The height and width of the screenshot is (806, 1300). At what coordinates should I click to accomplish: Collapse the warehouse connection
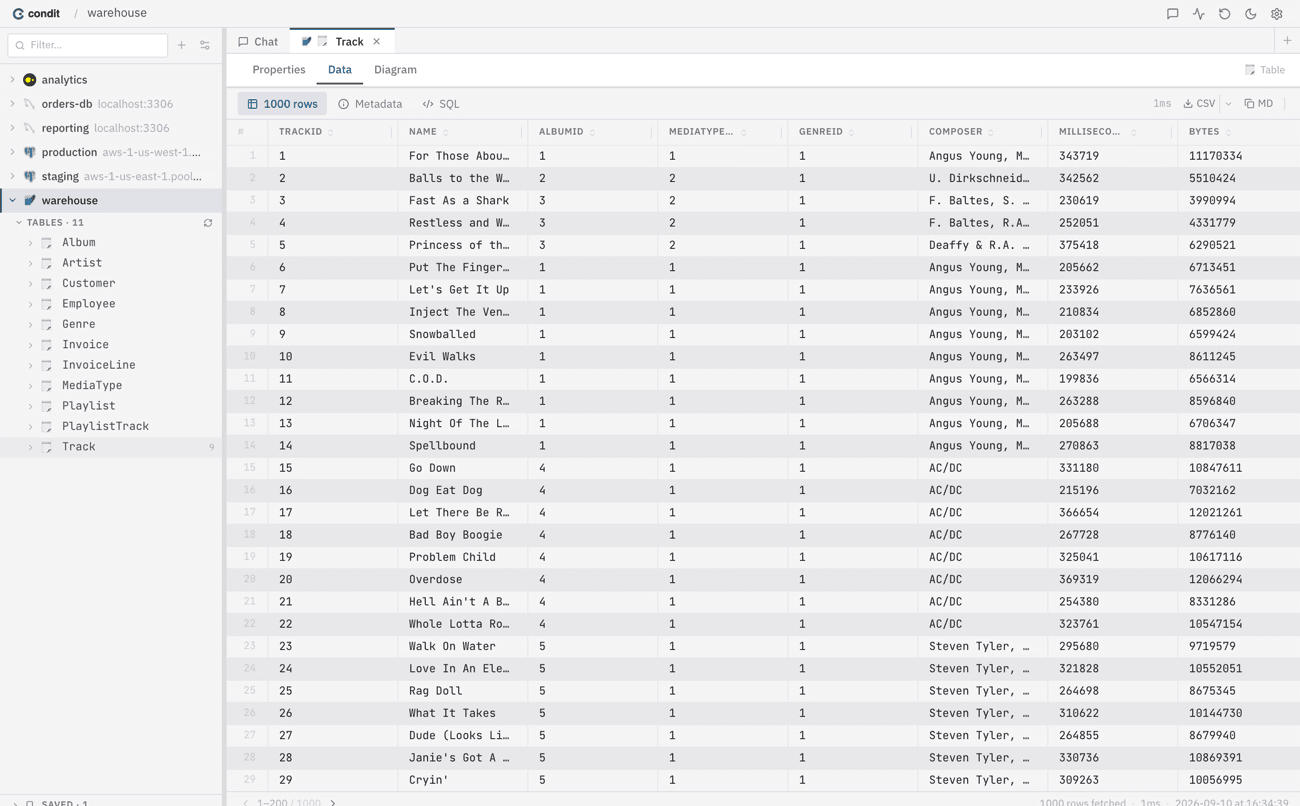point(13,200)
